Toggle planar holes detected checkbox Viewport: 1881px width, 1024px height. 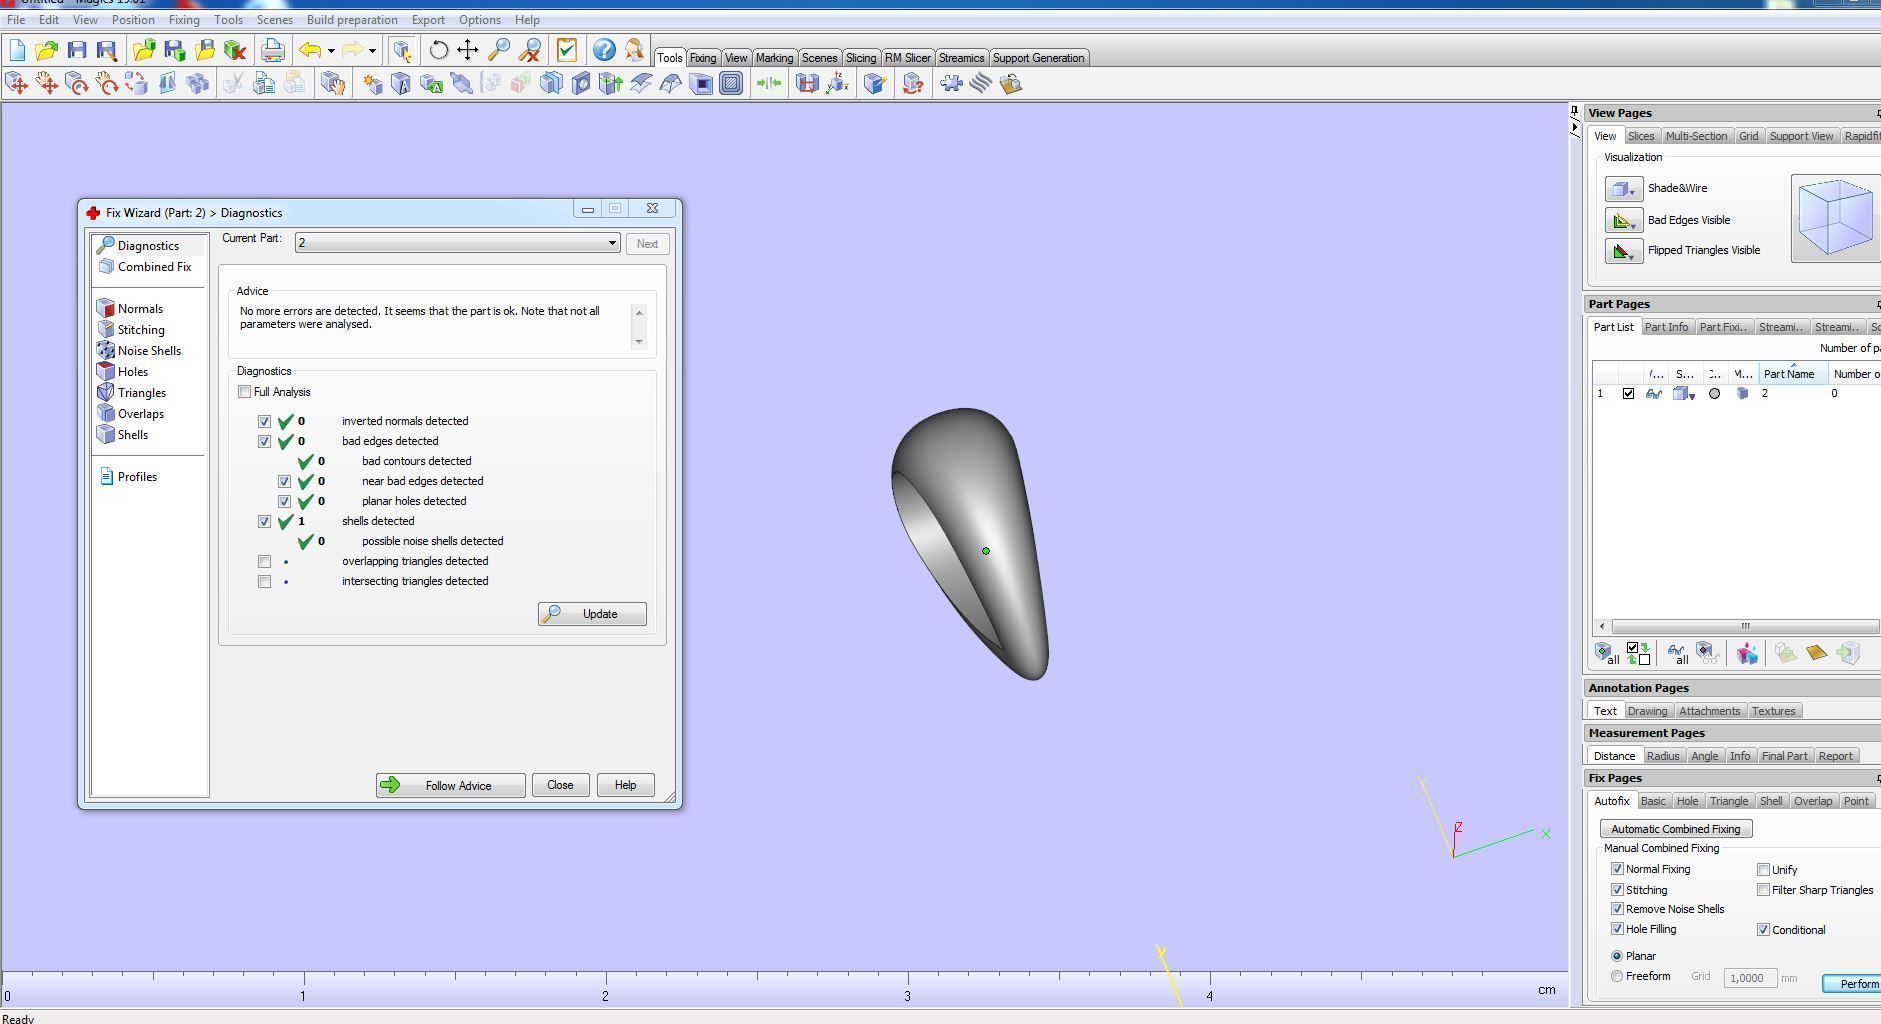[284, 501]
